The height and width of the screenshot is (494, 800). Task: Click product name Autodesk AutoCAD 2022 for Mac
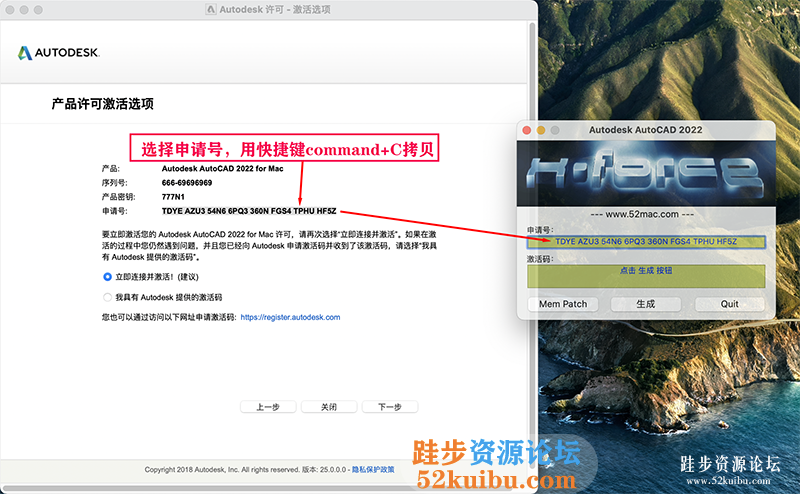[x=222, y=168]
